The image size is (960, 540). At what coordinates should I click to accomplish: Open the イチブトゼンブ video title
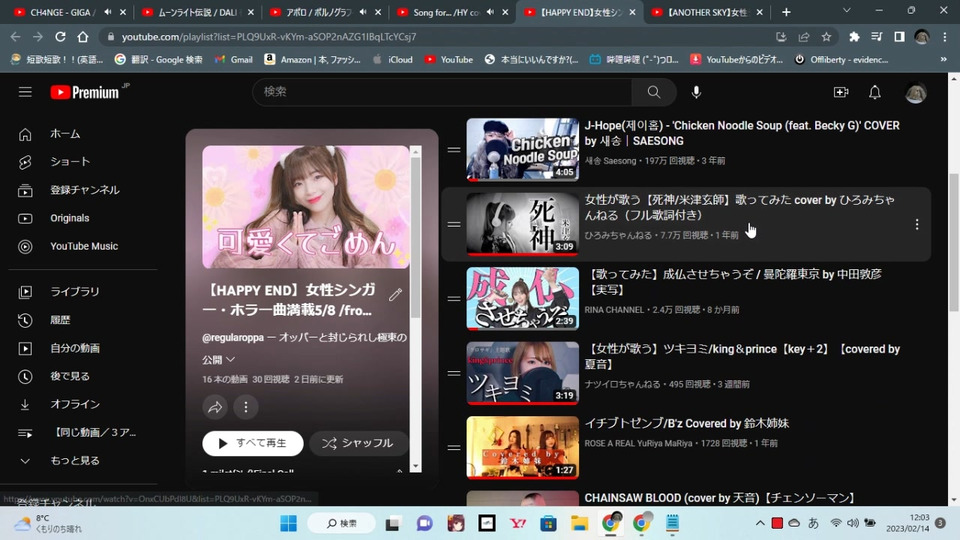686,424
